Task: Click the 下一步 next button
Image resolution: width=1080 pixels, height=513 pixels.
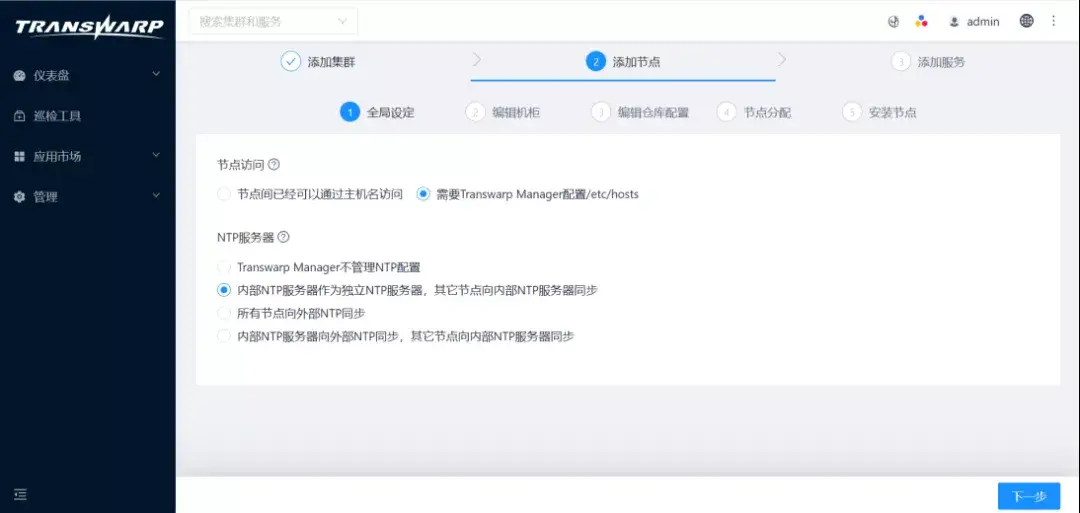Action: coord(1029,496)
